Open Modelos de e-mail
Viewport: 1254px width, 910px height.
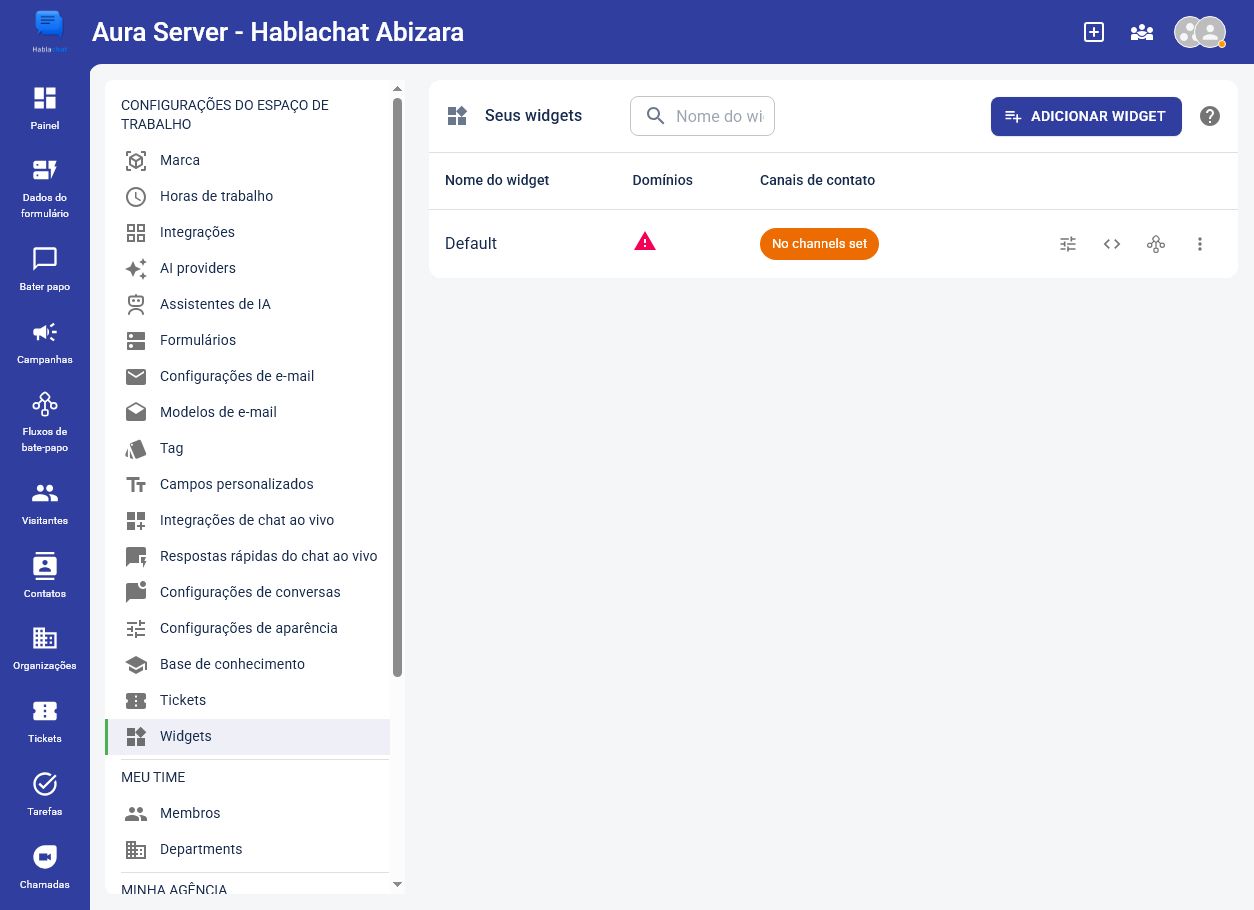coord(248,412)
